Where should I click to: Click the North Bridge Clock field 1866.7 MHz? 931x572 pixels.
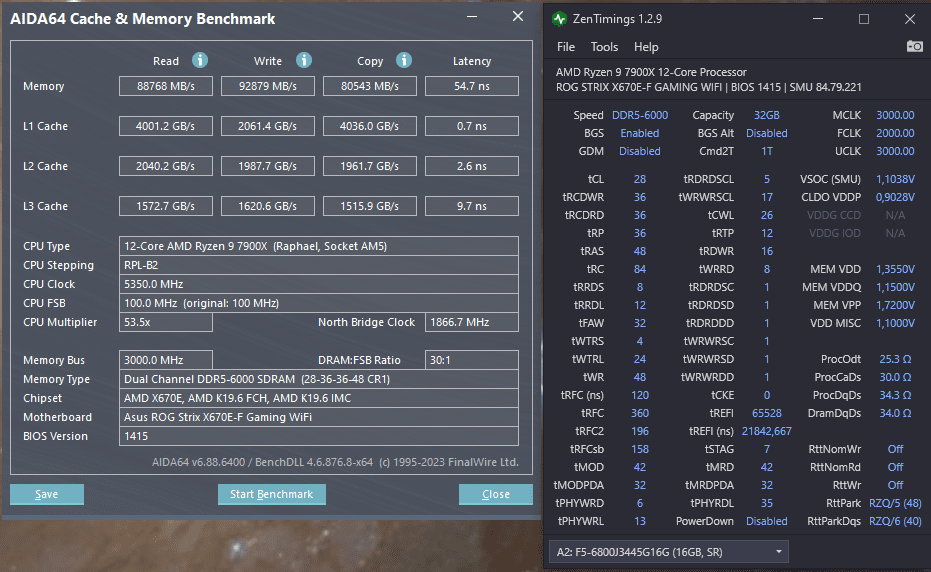(472, 322)
